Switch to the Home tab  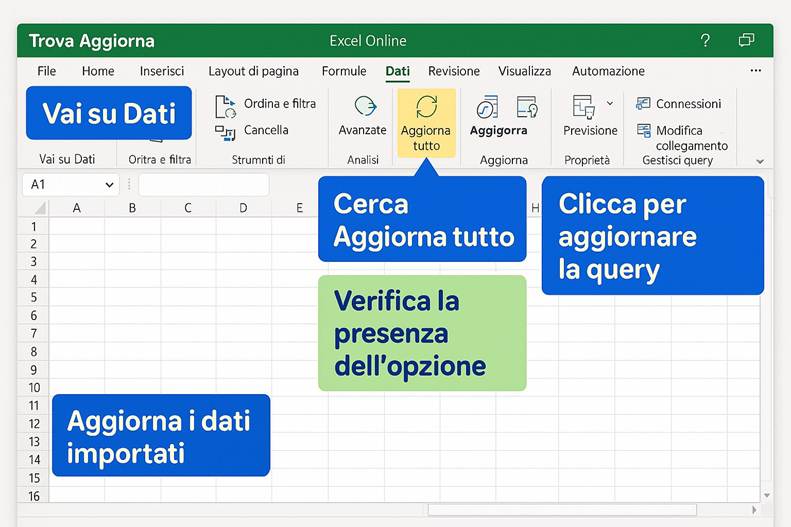pos(98,71)
